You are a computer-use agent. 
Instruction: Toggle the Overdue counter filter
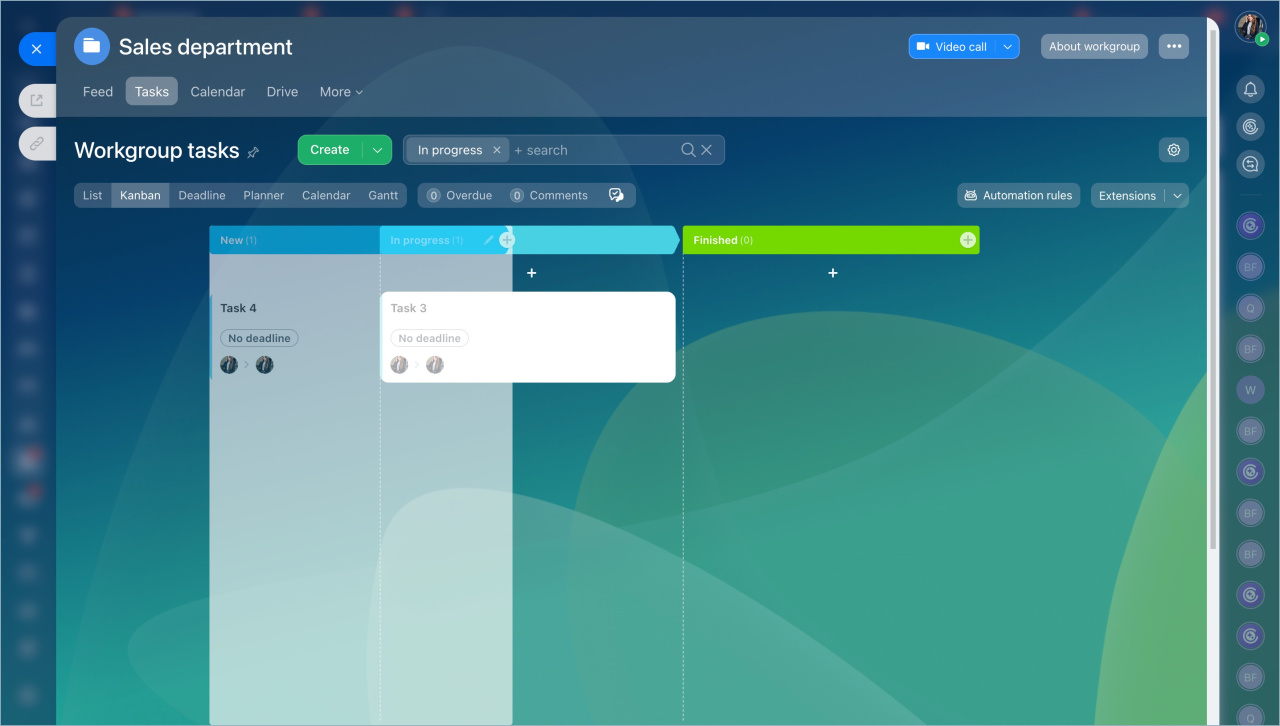(x=460, y=195)
